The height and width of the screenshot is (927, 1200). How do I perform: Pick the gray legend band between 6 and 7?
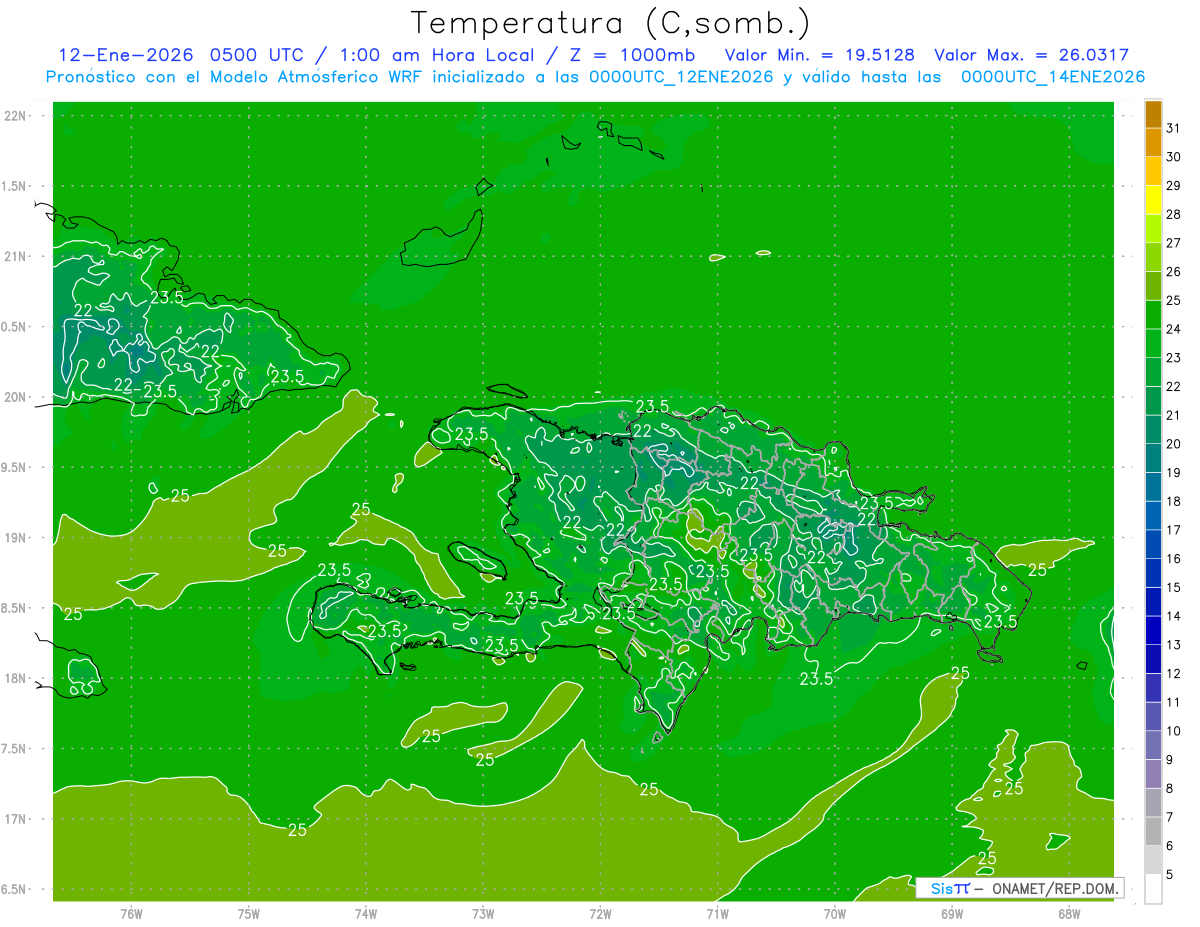[x=1153, y=832]
